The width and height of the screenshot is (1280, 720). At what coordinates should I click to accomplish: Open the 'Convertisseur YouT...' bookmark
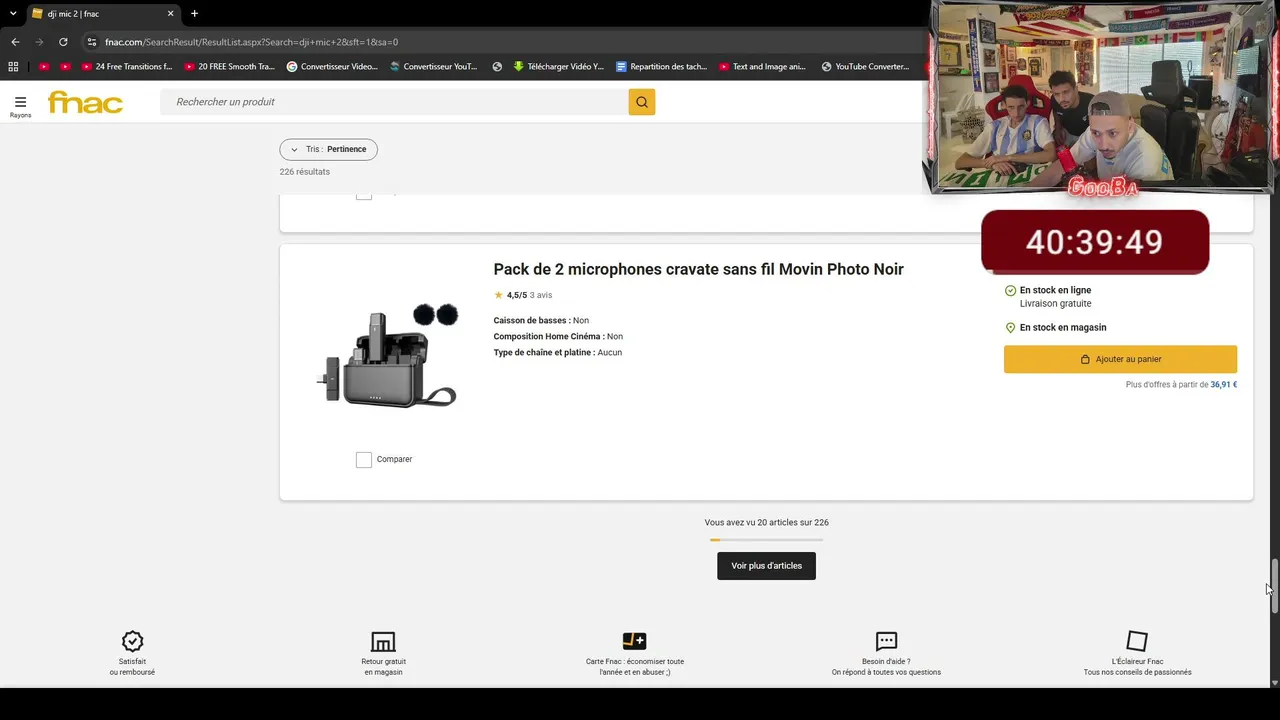[x=434, y=67]
